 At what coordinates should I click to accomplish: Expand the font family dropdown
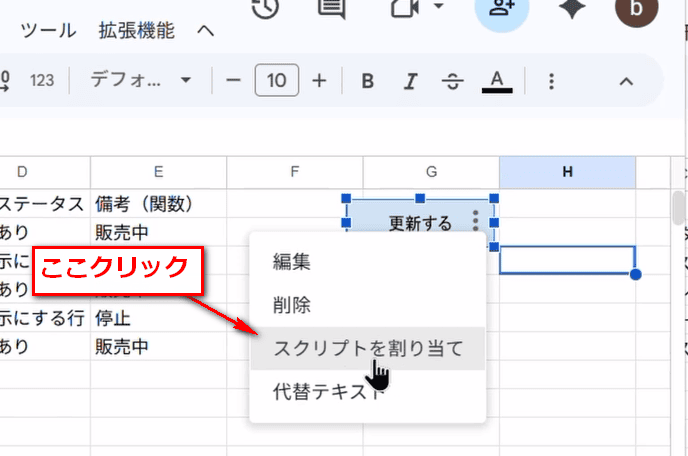click(141, 81)
